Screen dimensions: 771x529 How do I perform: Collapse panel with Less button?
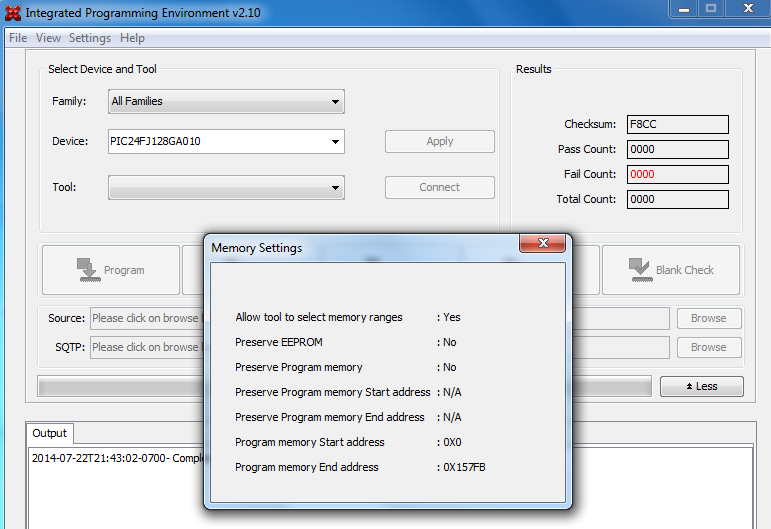(702, 386)
